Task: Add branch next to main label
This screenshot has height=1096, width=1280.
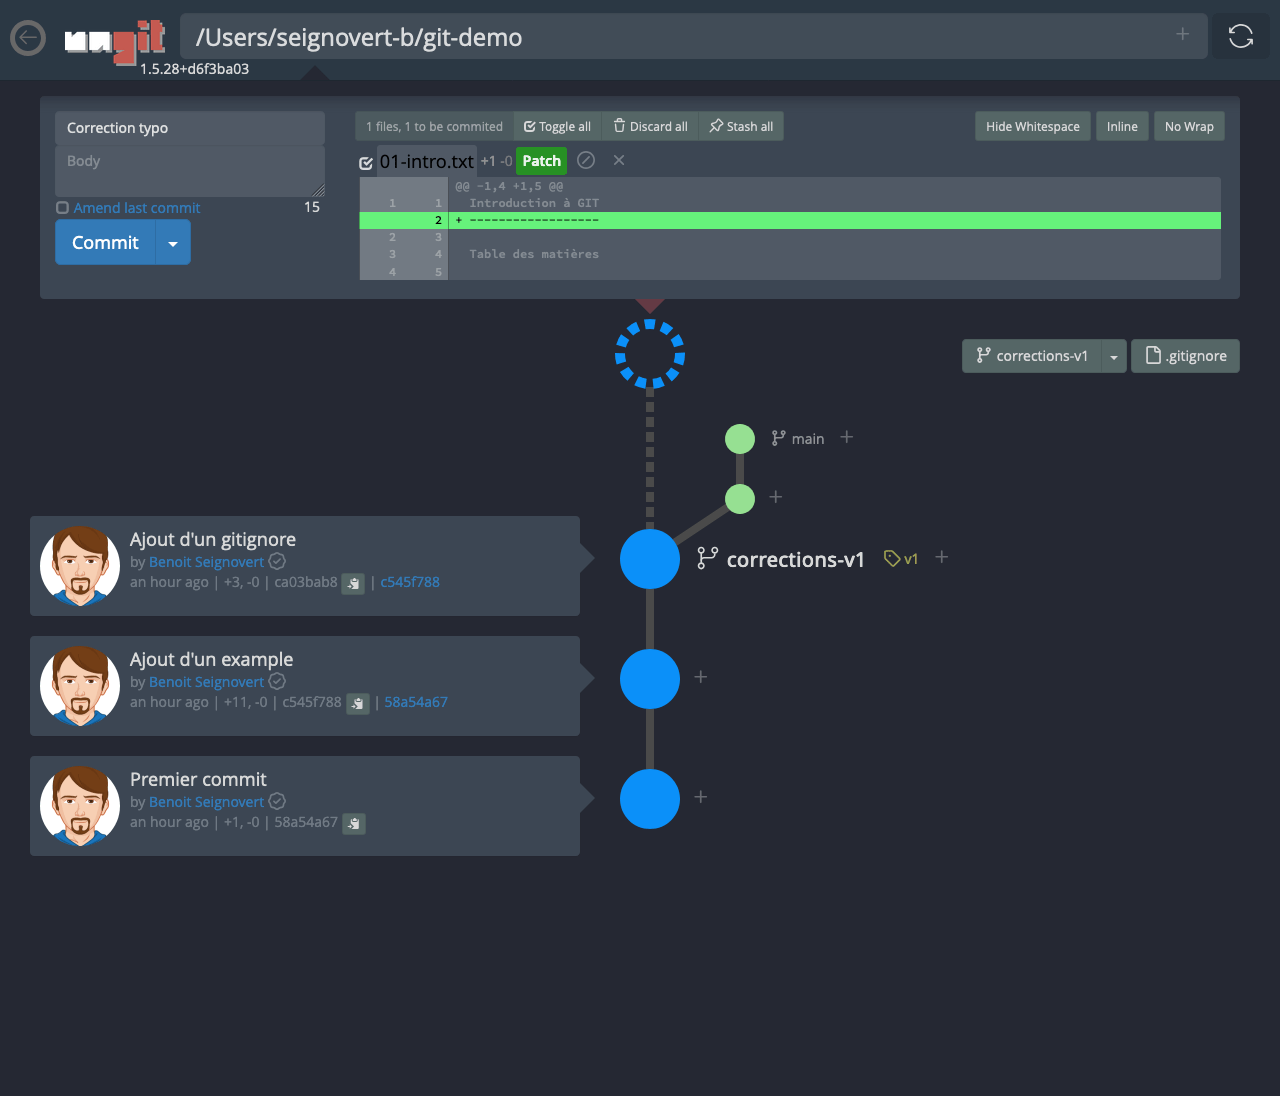Action: click(846, 437)
